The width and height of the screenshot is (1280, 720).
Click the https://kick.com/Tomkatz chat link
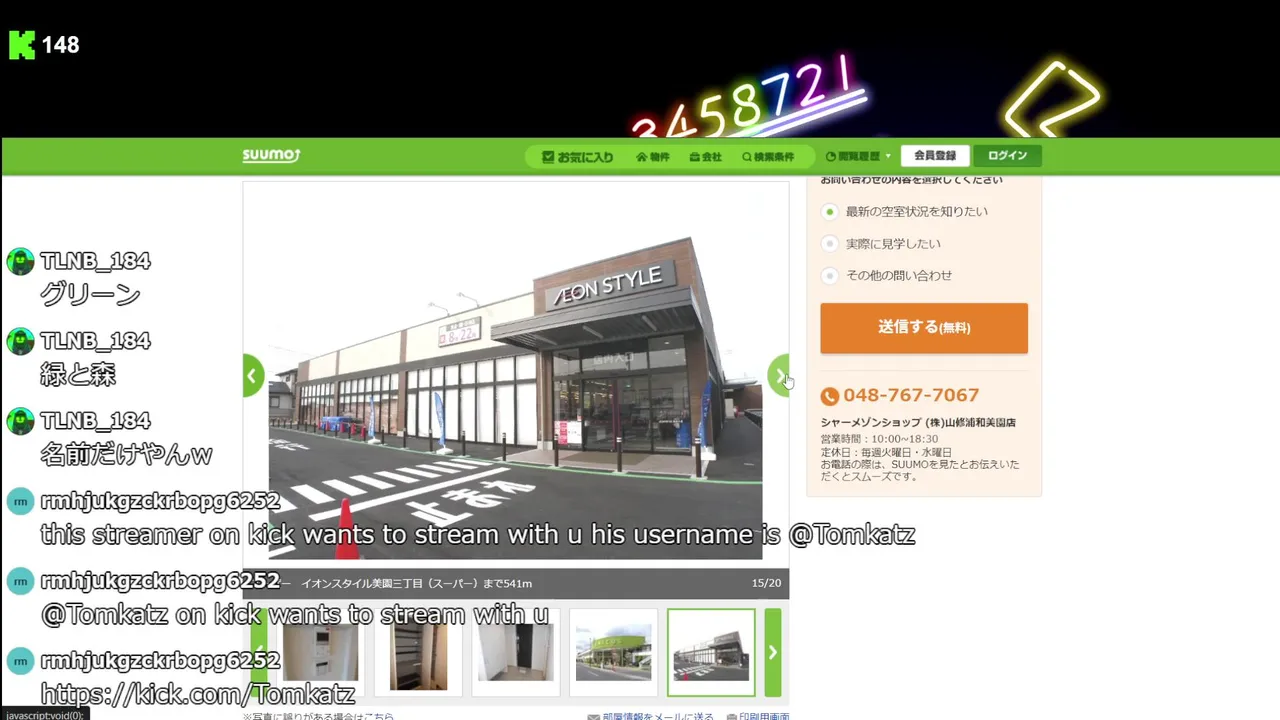click(198, 694)
